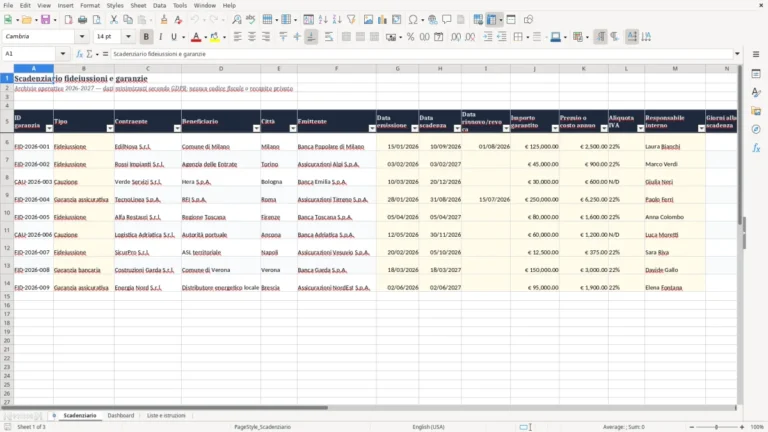This screenshot has height=432, width=768.
Task: Open sidebar Navigator panel
Action: (756, 129)
